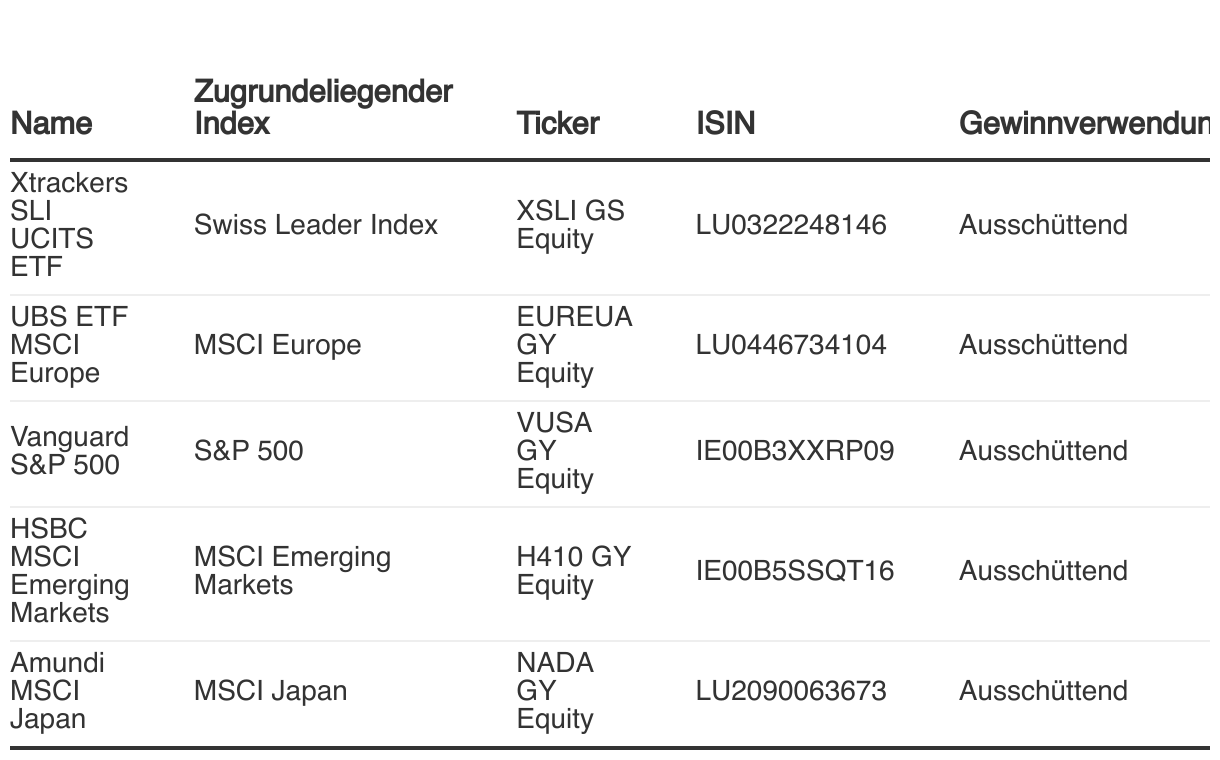
Task: Click ticker H410 GY Equity
Action: [574, 571]
